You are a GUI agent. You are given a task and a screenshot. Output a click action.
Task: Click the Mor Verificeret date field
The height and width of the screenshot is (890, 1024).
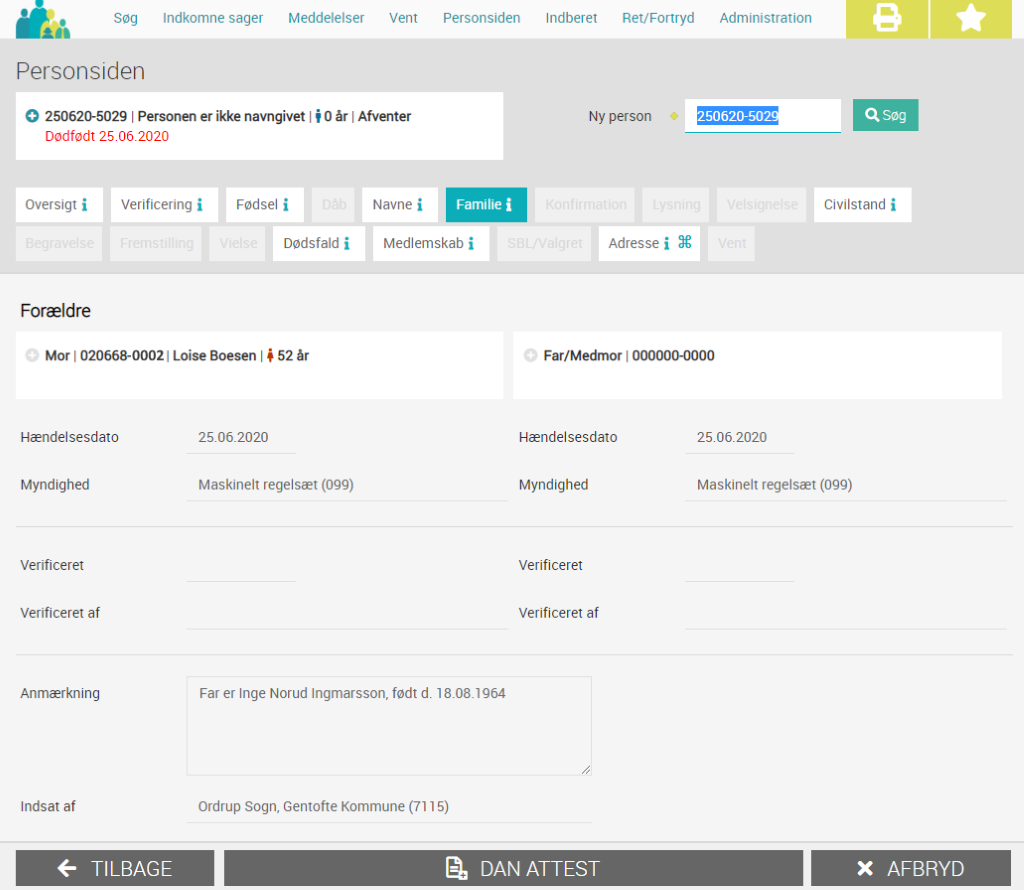pyautogui.click(x=241, y=565)
